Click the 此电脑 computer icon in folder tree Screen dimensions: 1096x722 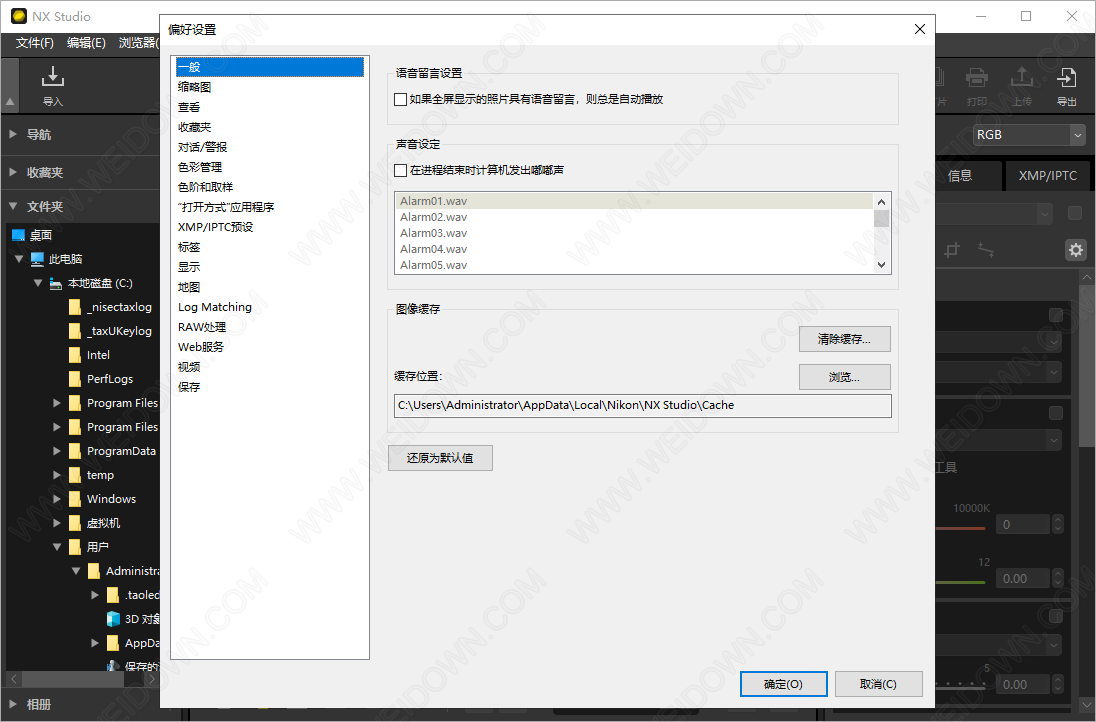pos(38,259)
